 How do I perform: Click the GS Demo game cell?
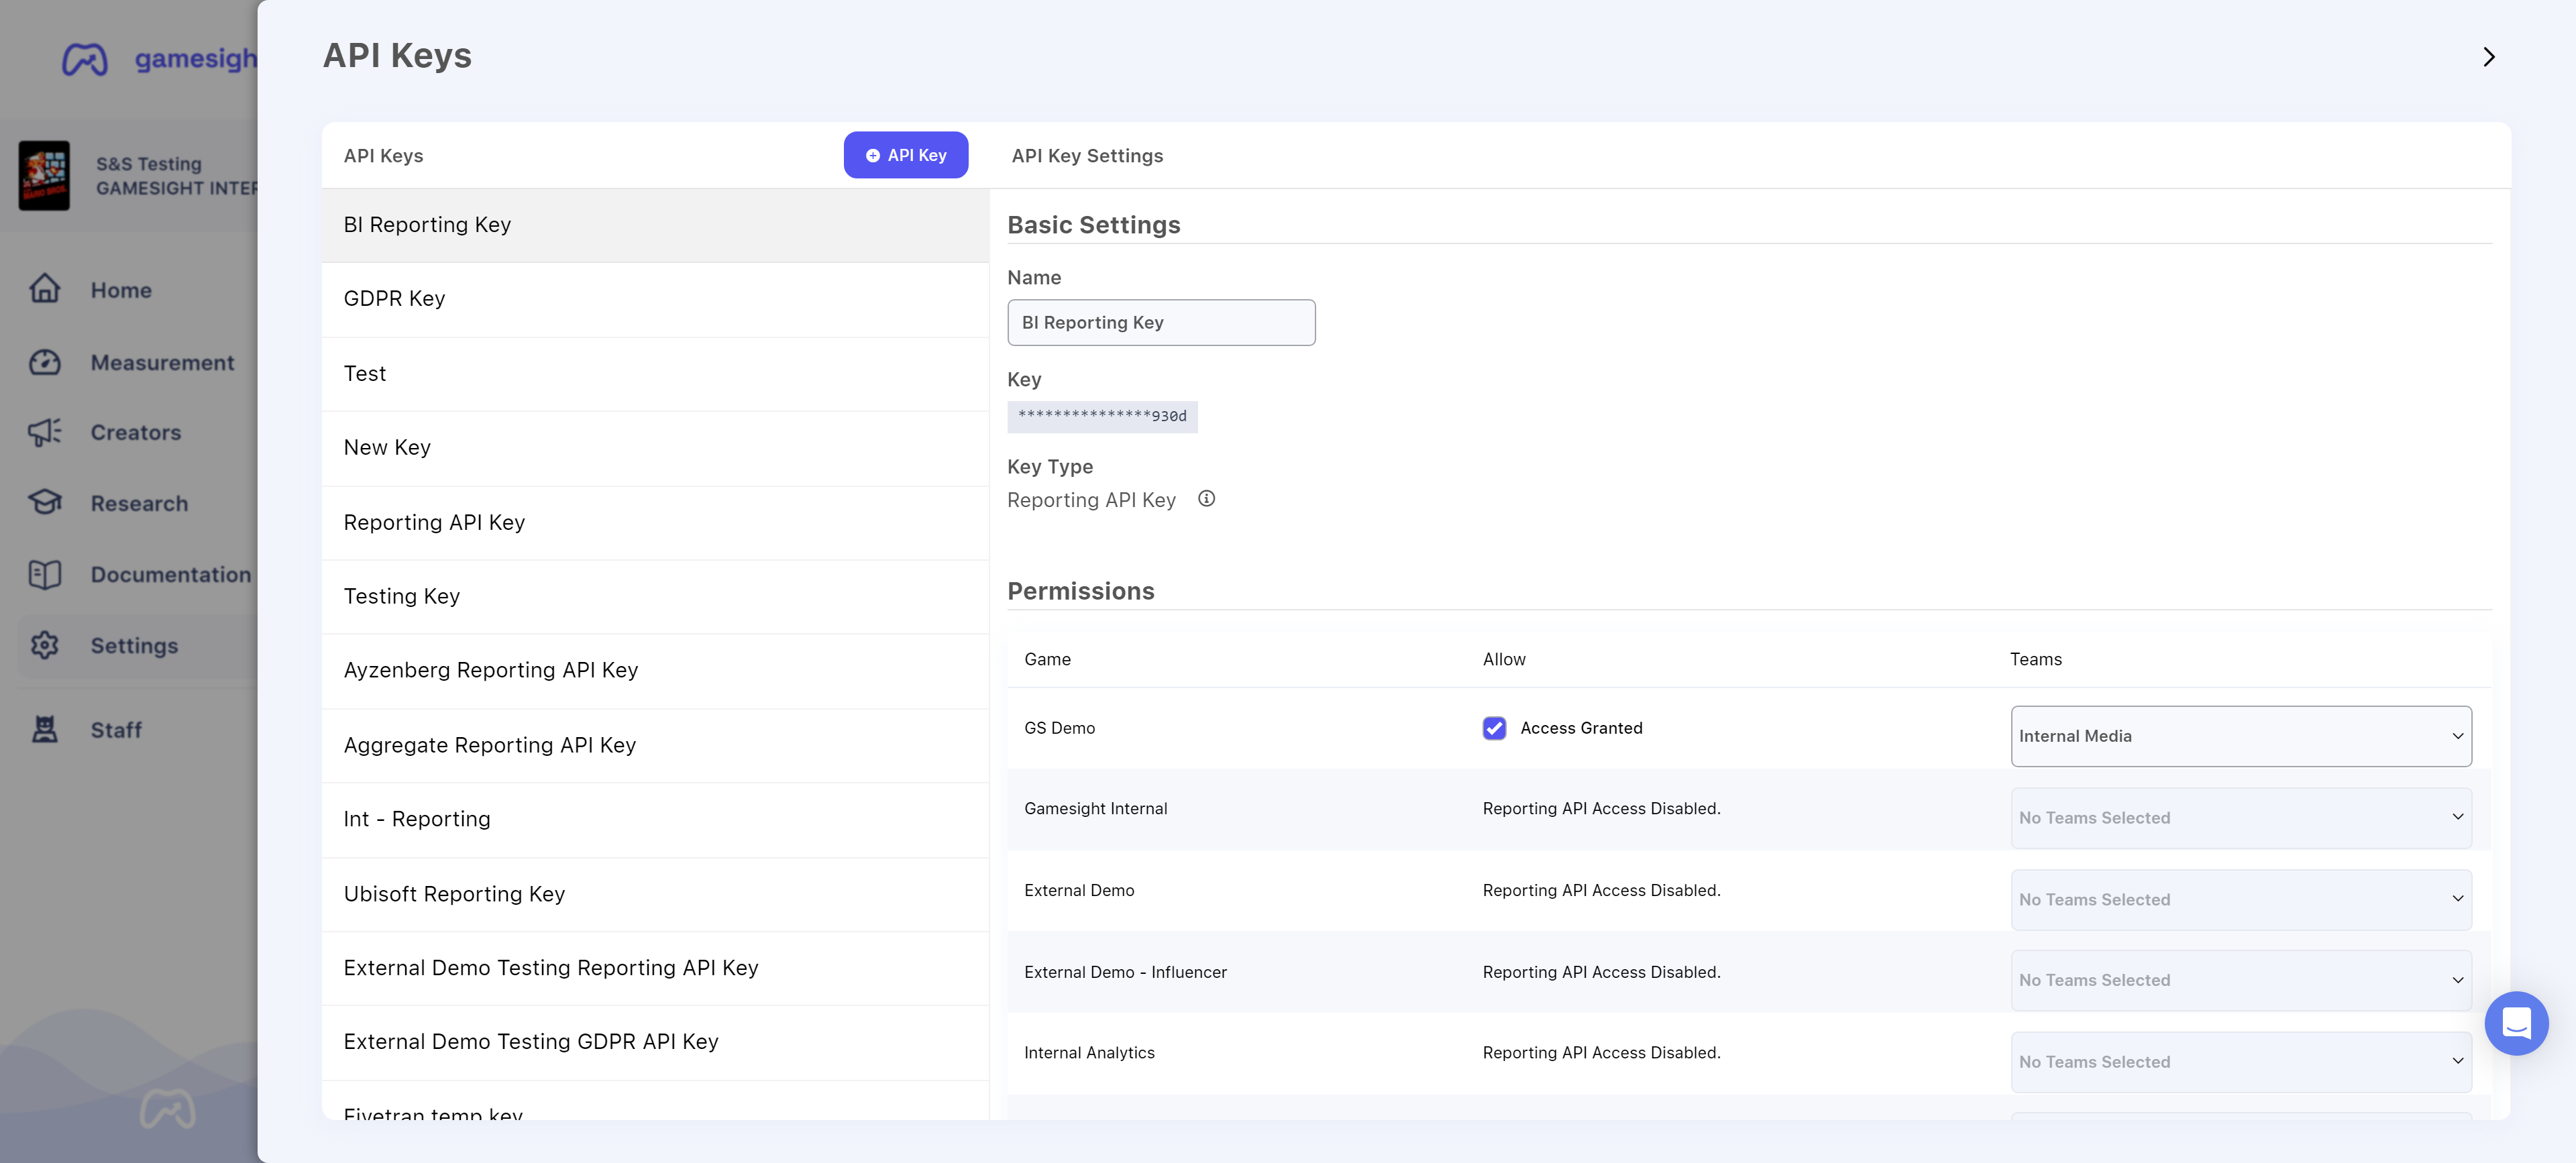[x=1059, y=728]
